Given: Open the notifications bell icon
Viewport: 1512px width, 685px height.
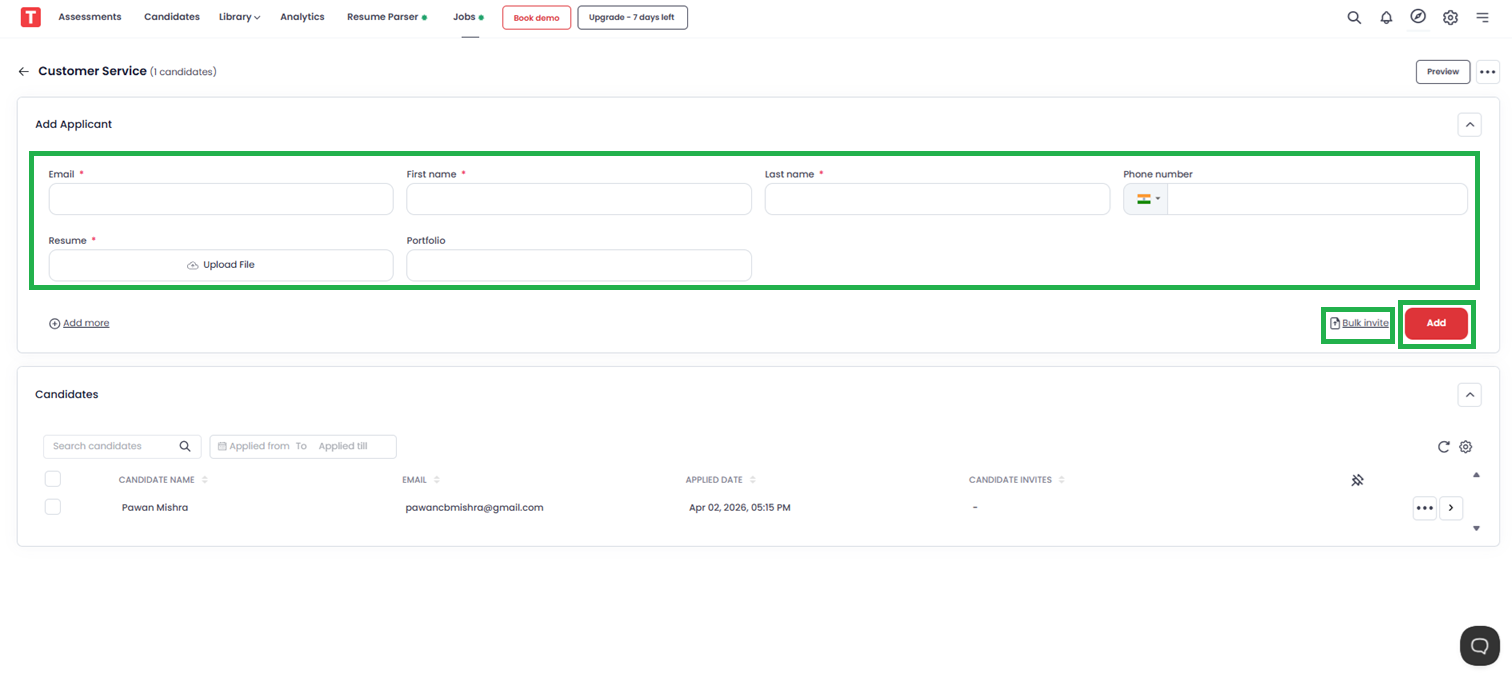Looking at the screenshot, I should pyautogui.click(x=1386, y=17).
